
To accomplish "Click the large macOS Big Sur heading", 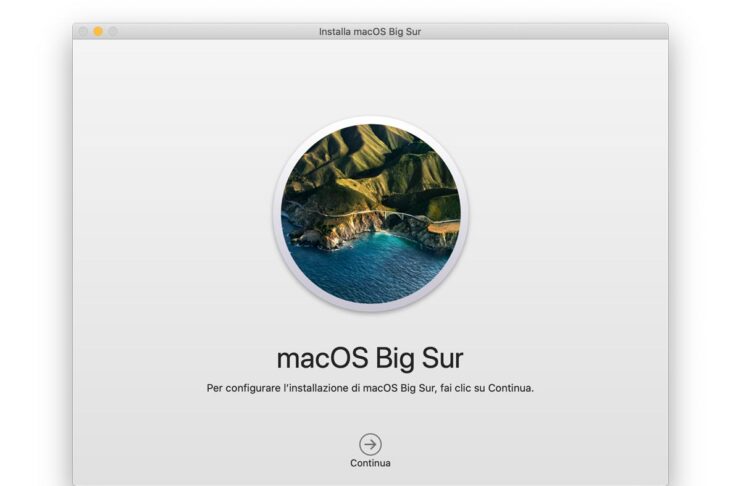I will [x=370, y=358].
